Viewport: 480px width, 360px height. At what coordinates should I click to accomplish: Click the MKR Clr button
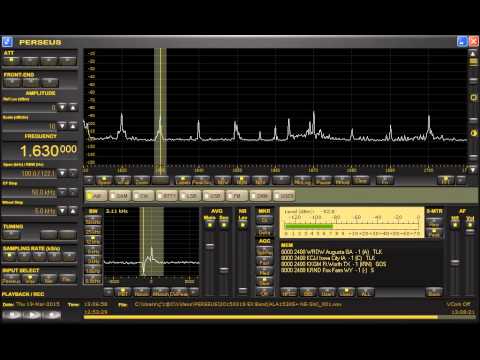[264, 220]
